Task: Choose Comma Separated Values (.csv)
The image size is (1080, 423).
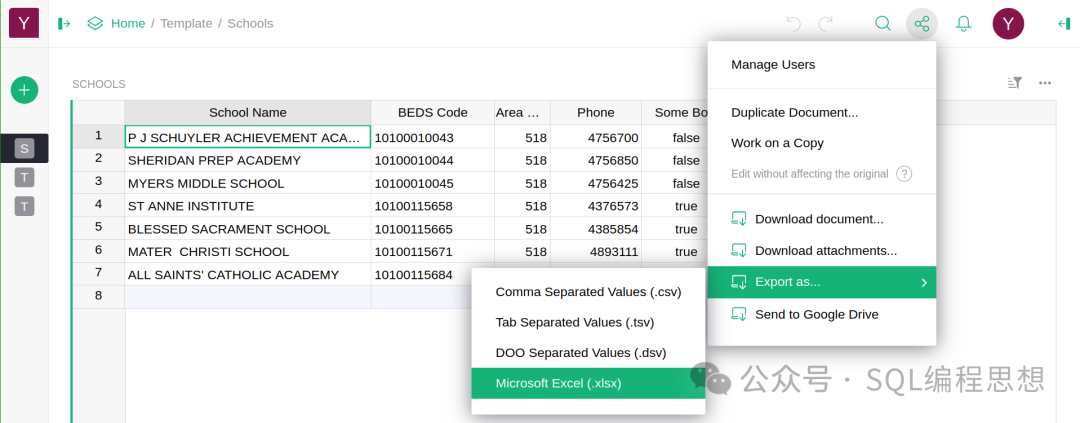Action: 588,292
